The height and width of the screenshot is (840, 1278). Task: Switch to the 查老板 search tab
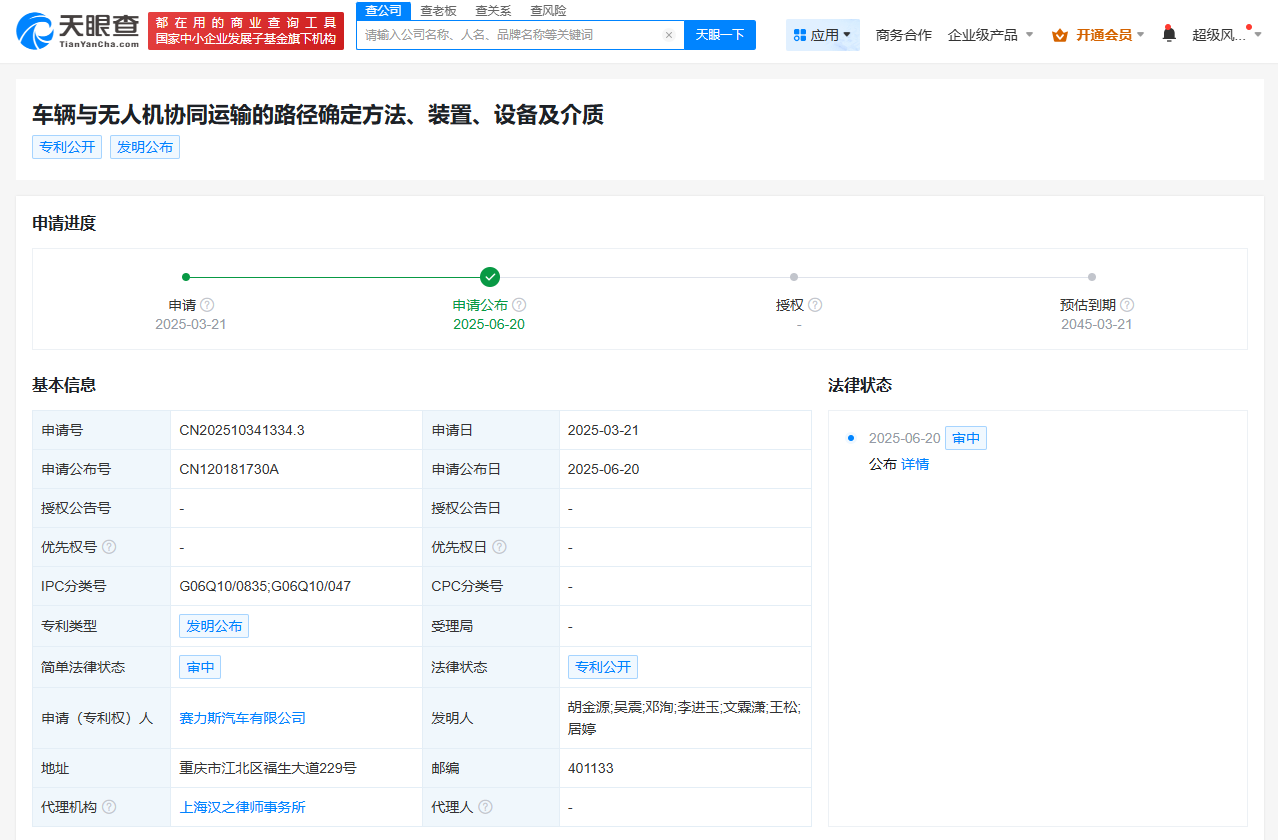coord(438,10)
